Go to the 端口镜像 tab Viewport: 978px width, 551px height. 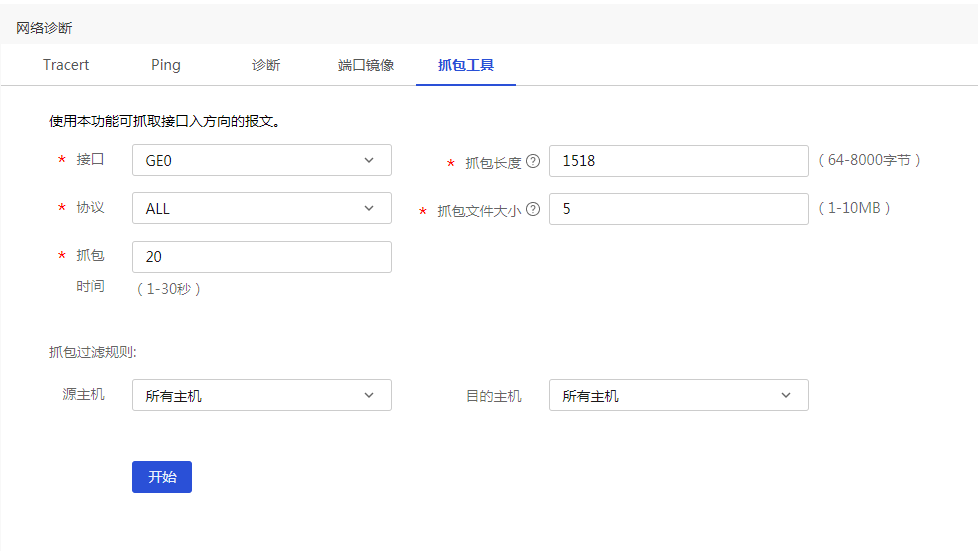click(366, 65)
